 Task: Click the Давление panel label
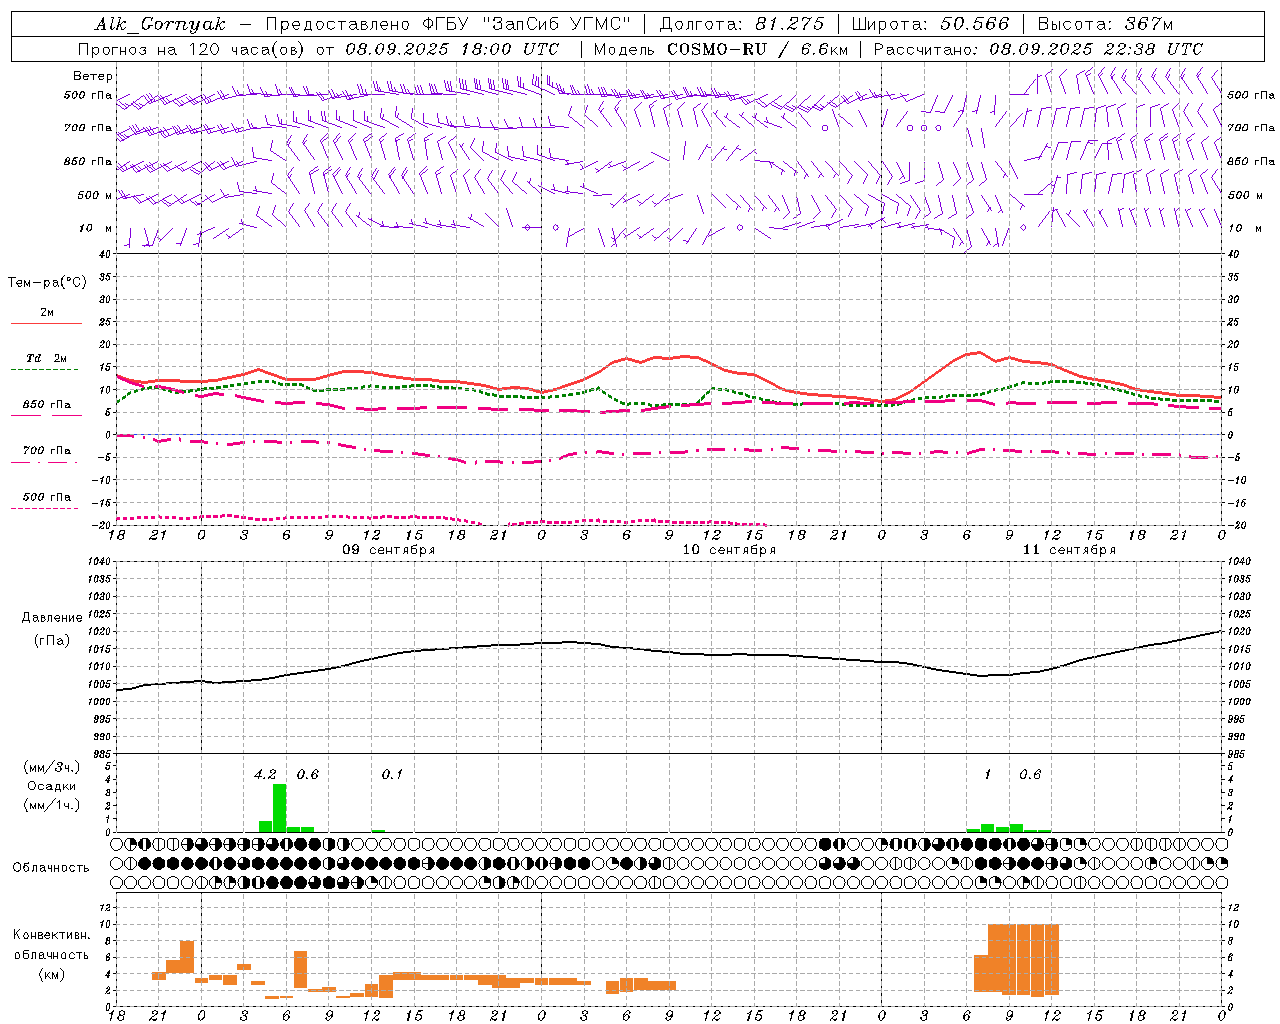[x=52, y=618]
